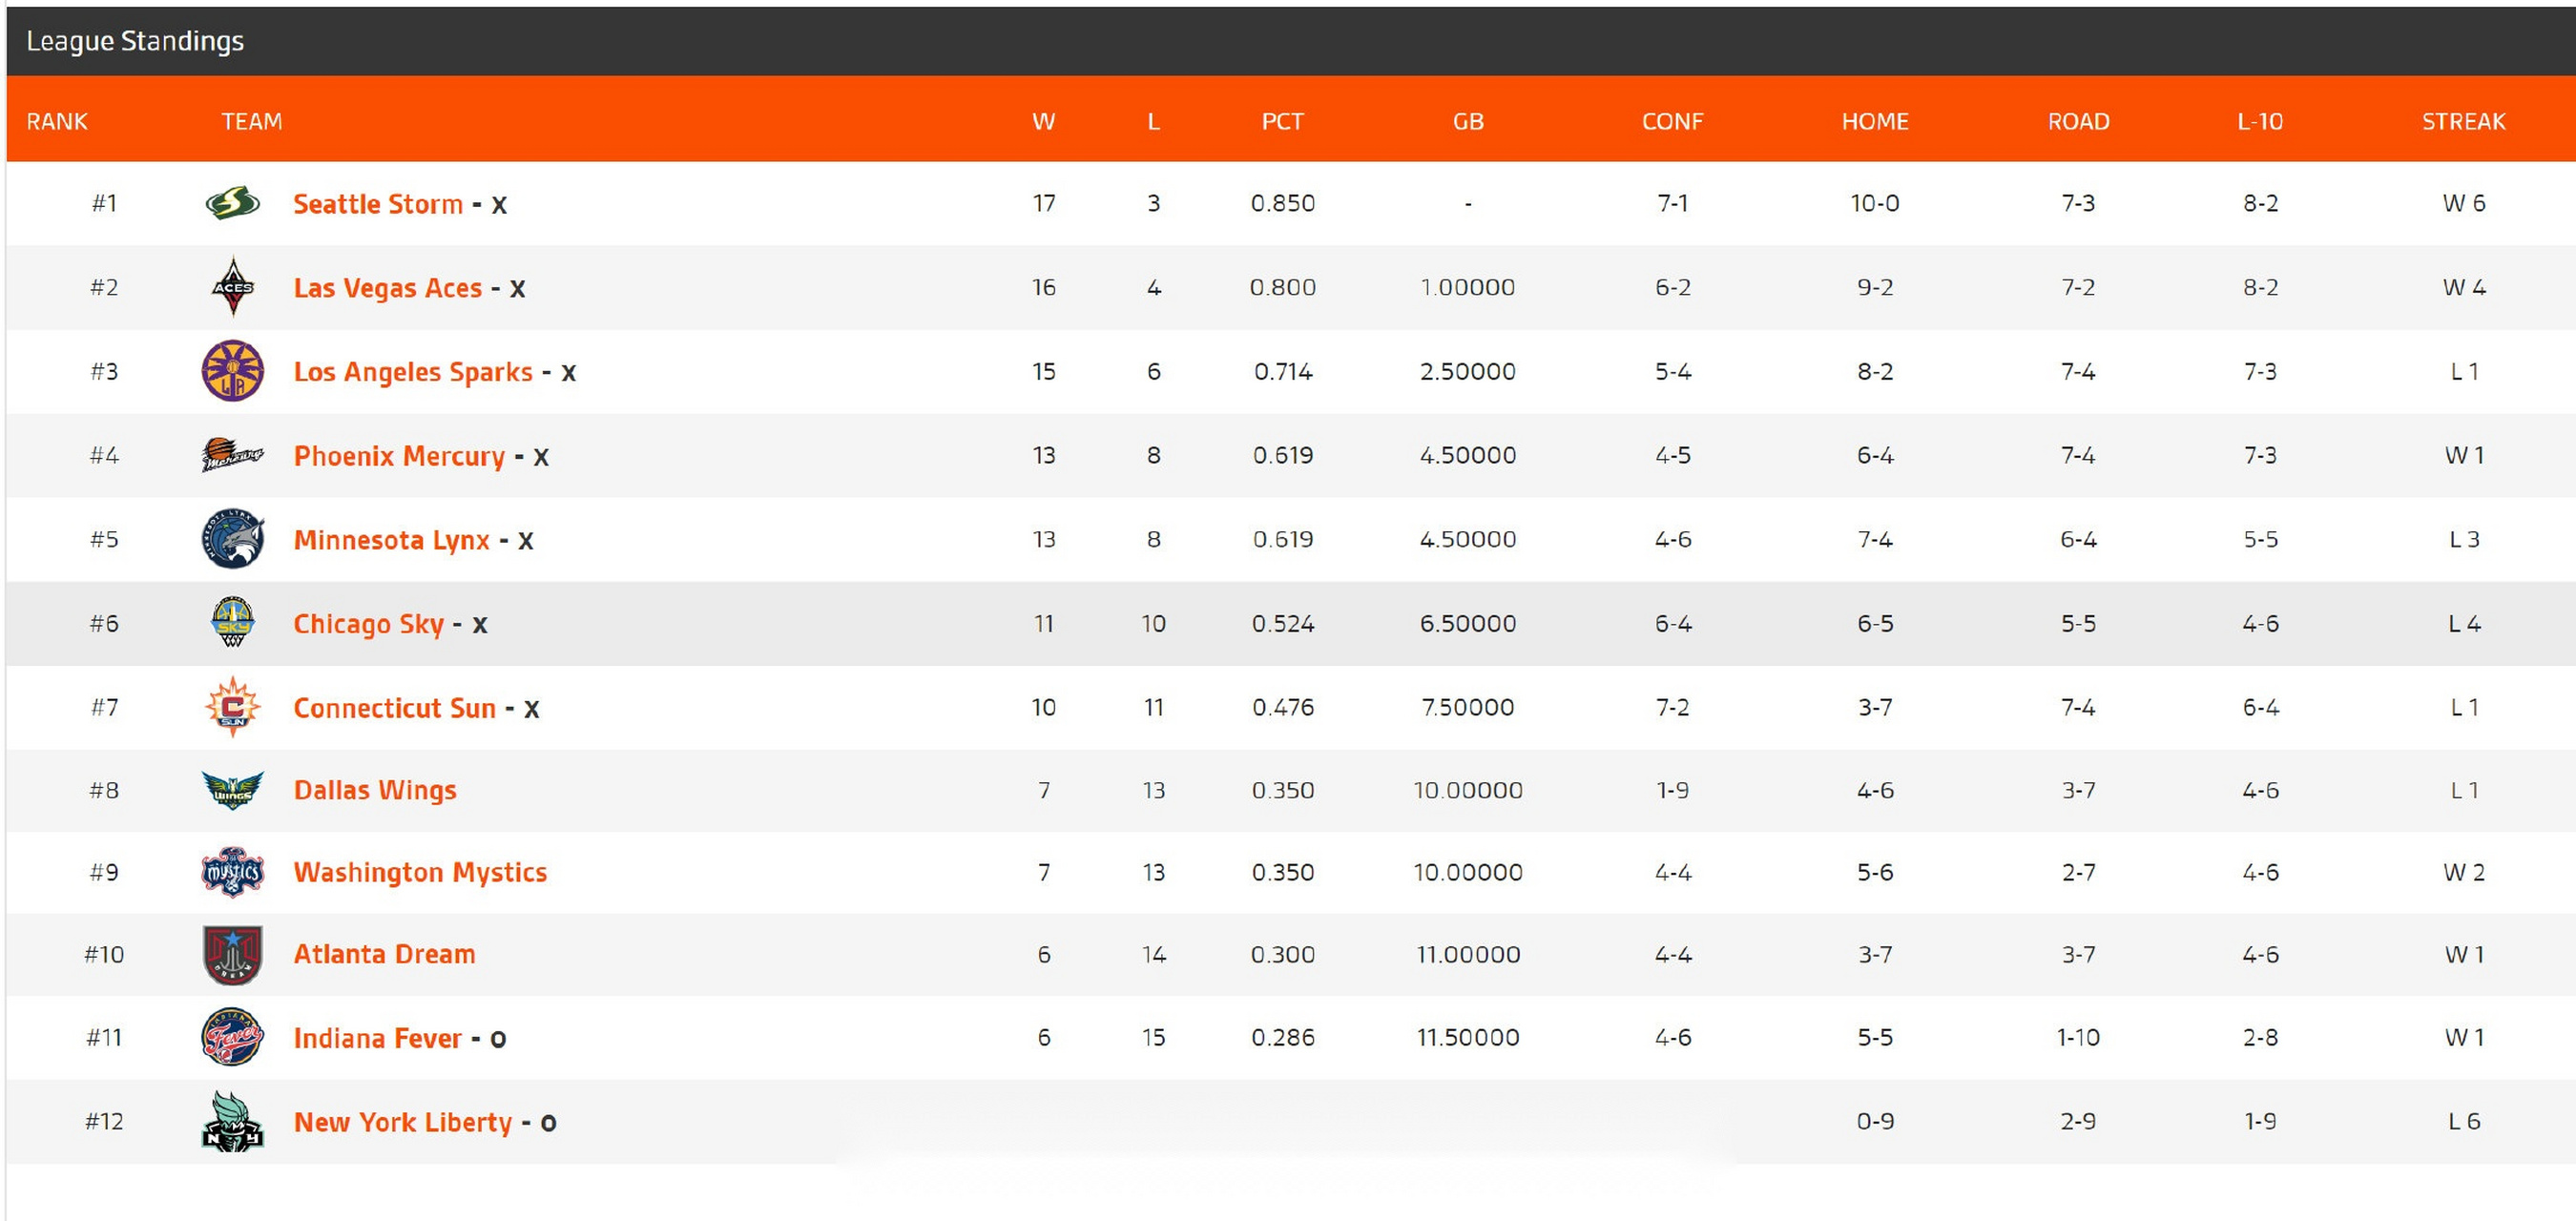Click the Washington Mystics logo
The height and width of the screenshot is (1221, 2576).
(232, 872)
